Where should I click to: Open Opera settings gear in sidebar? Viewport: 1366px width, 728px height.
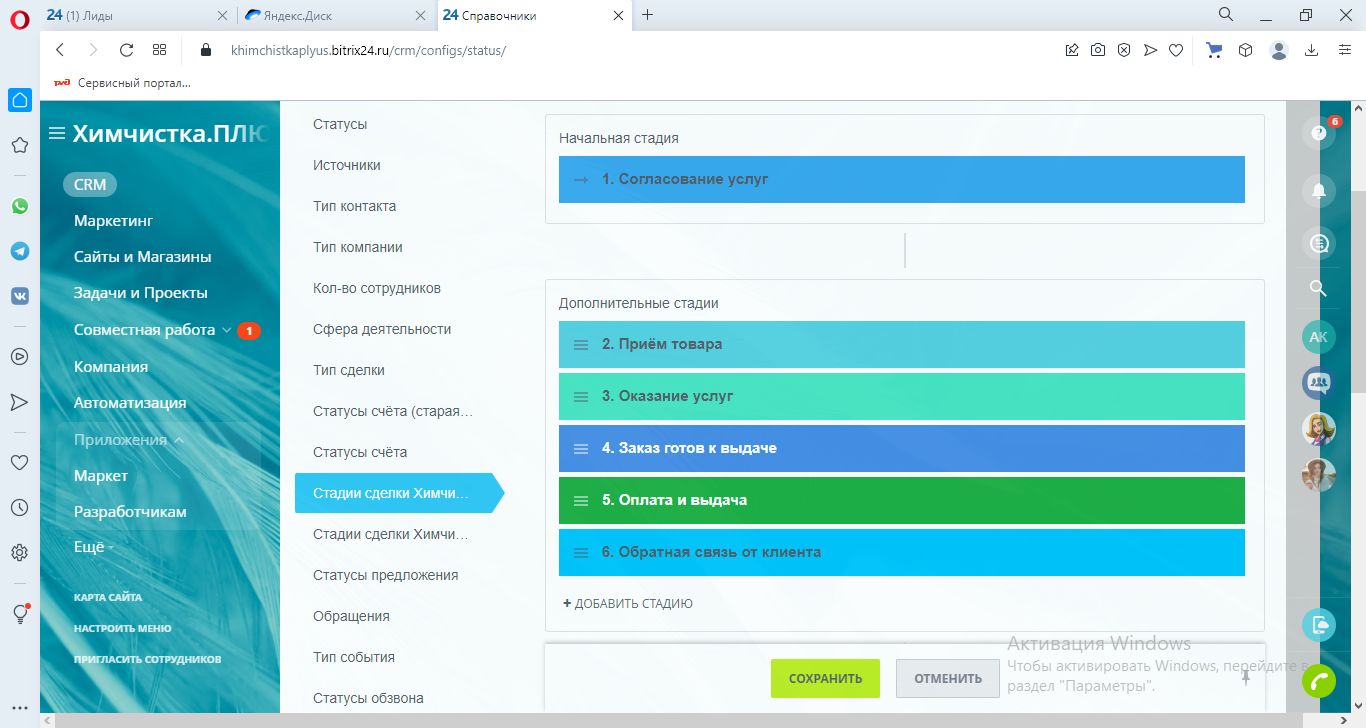coord(20,553)
